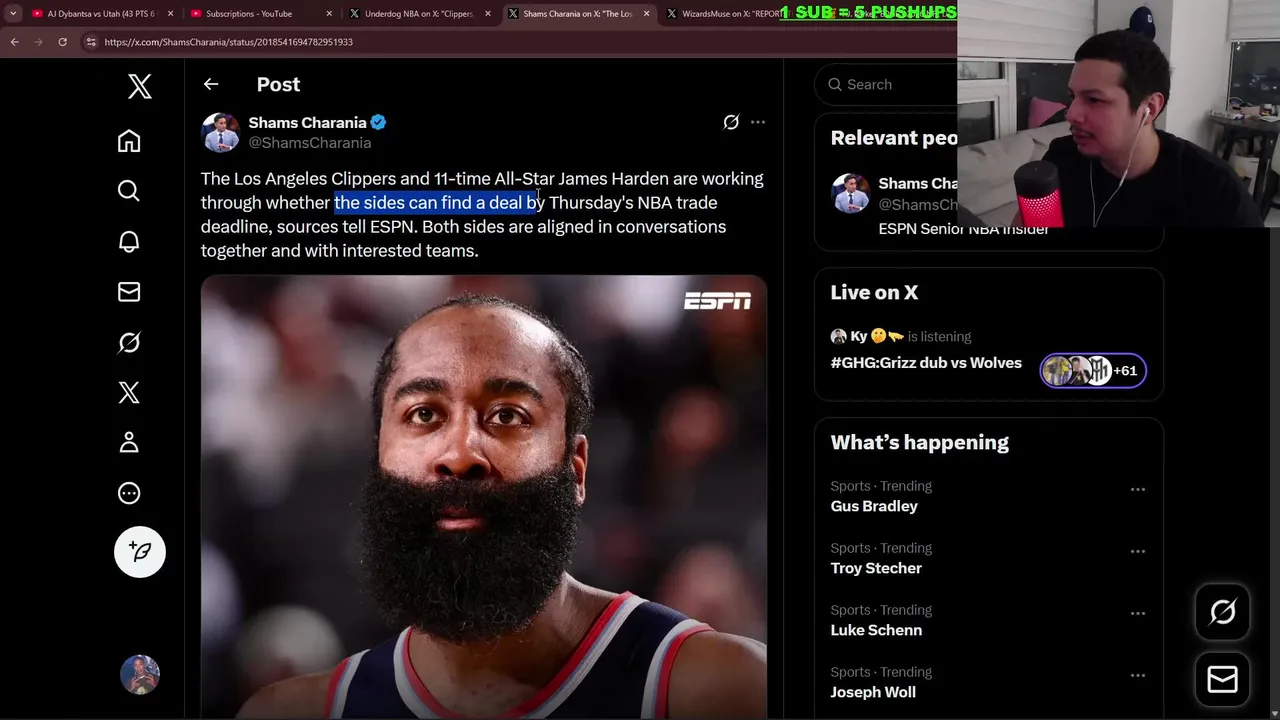
Task: Open Gus Bradley trending topic
Action: pos(874,506)
